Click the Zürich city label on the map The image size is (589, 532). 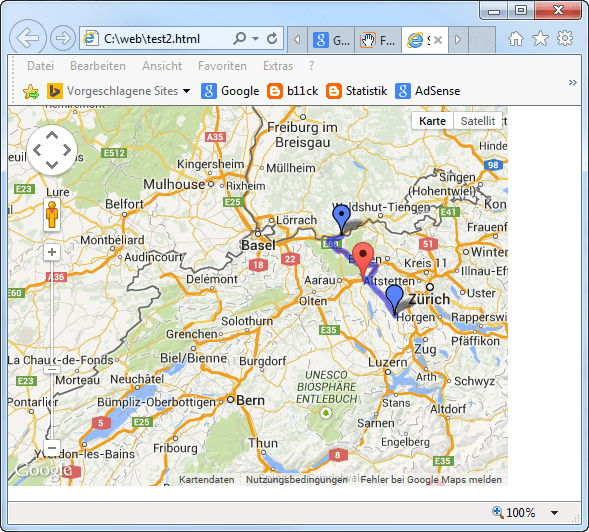tap(429, 299)
